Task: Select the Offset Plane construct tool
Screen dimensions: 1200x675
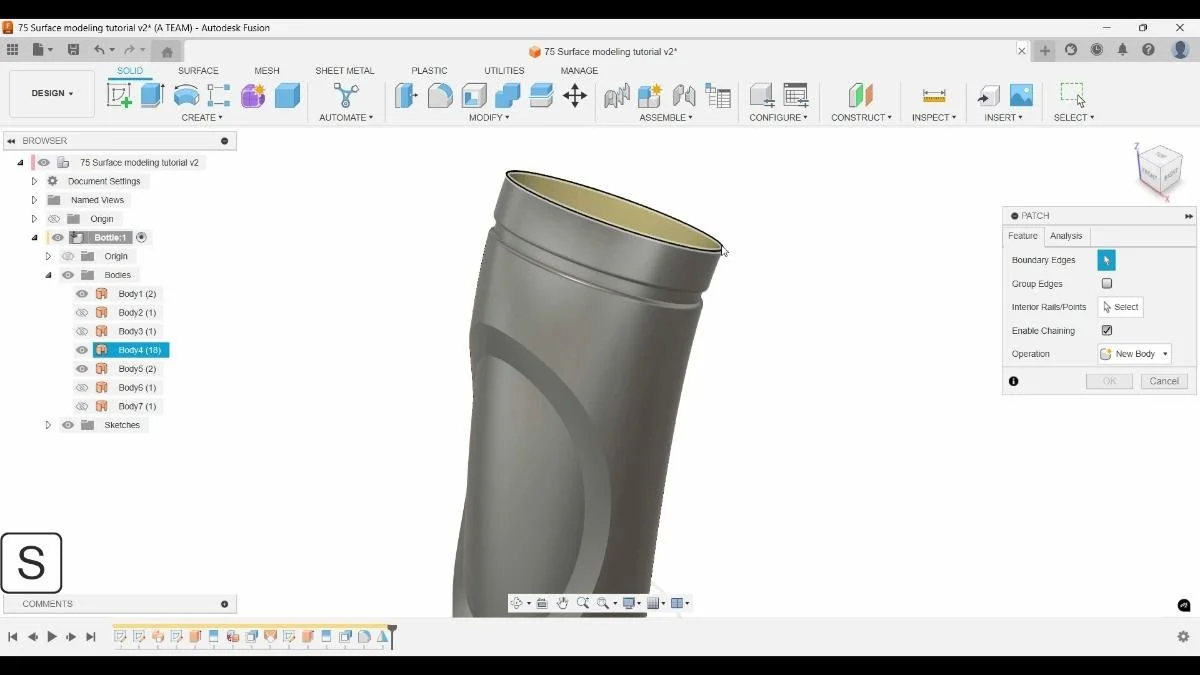Action: pos(861,95)
